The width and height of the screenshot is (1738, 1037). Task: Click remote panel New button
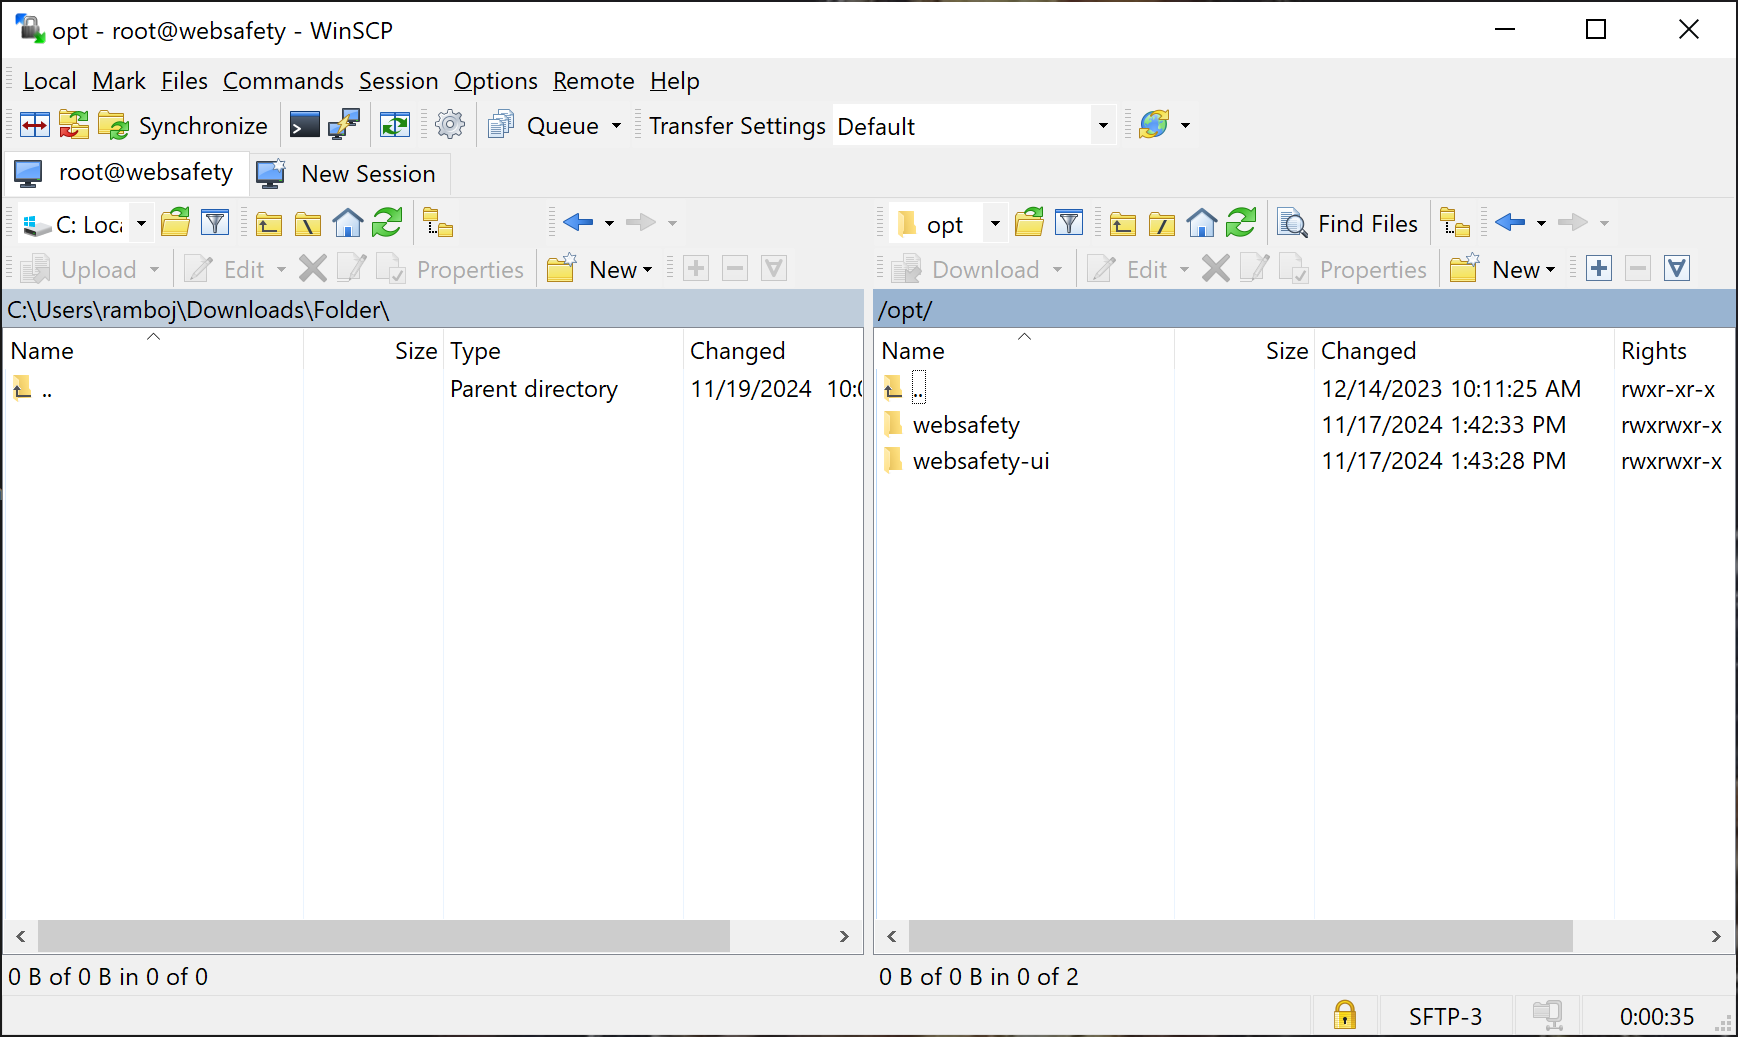click(1504, 269)
